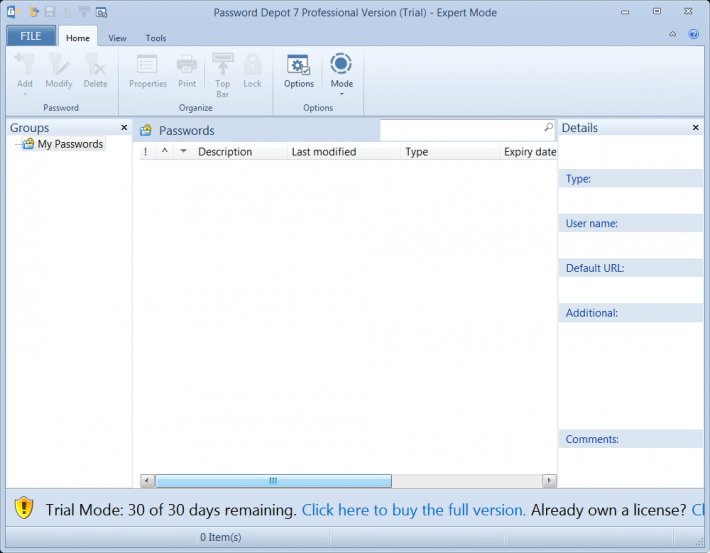Click the large Lock button in ribbon
Viewport: 710px width, 553px height.
(252, 71)
